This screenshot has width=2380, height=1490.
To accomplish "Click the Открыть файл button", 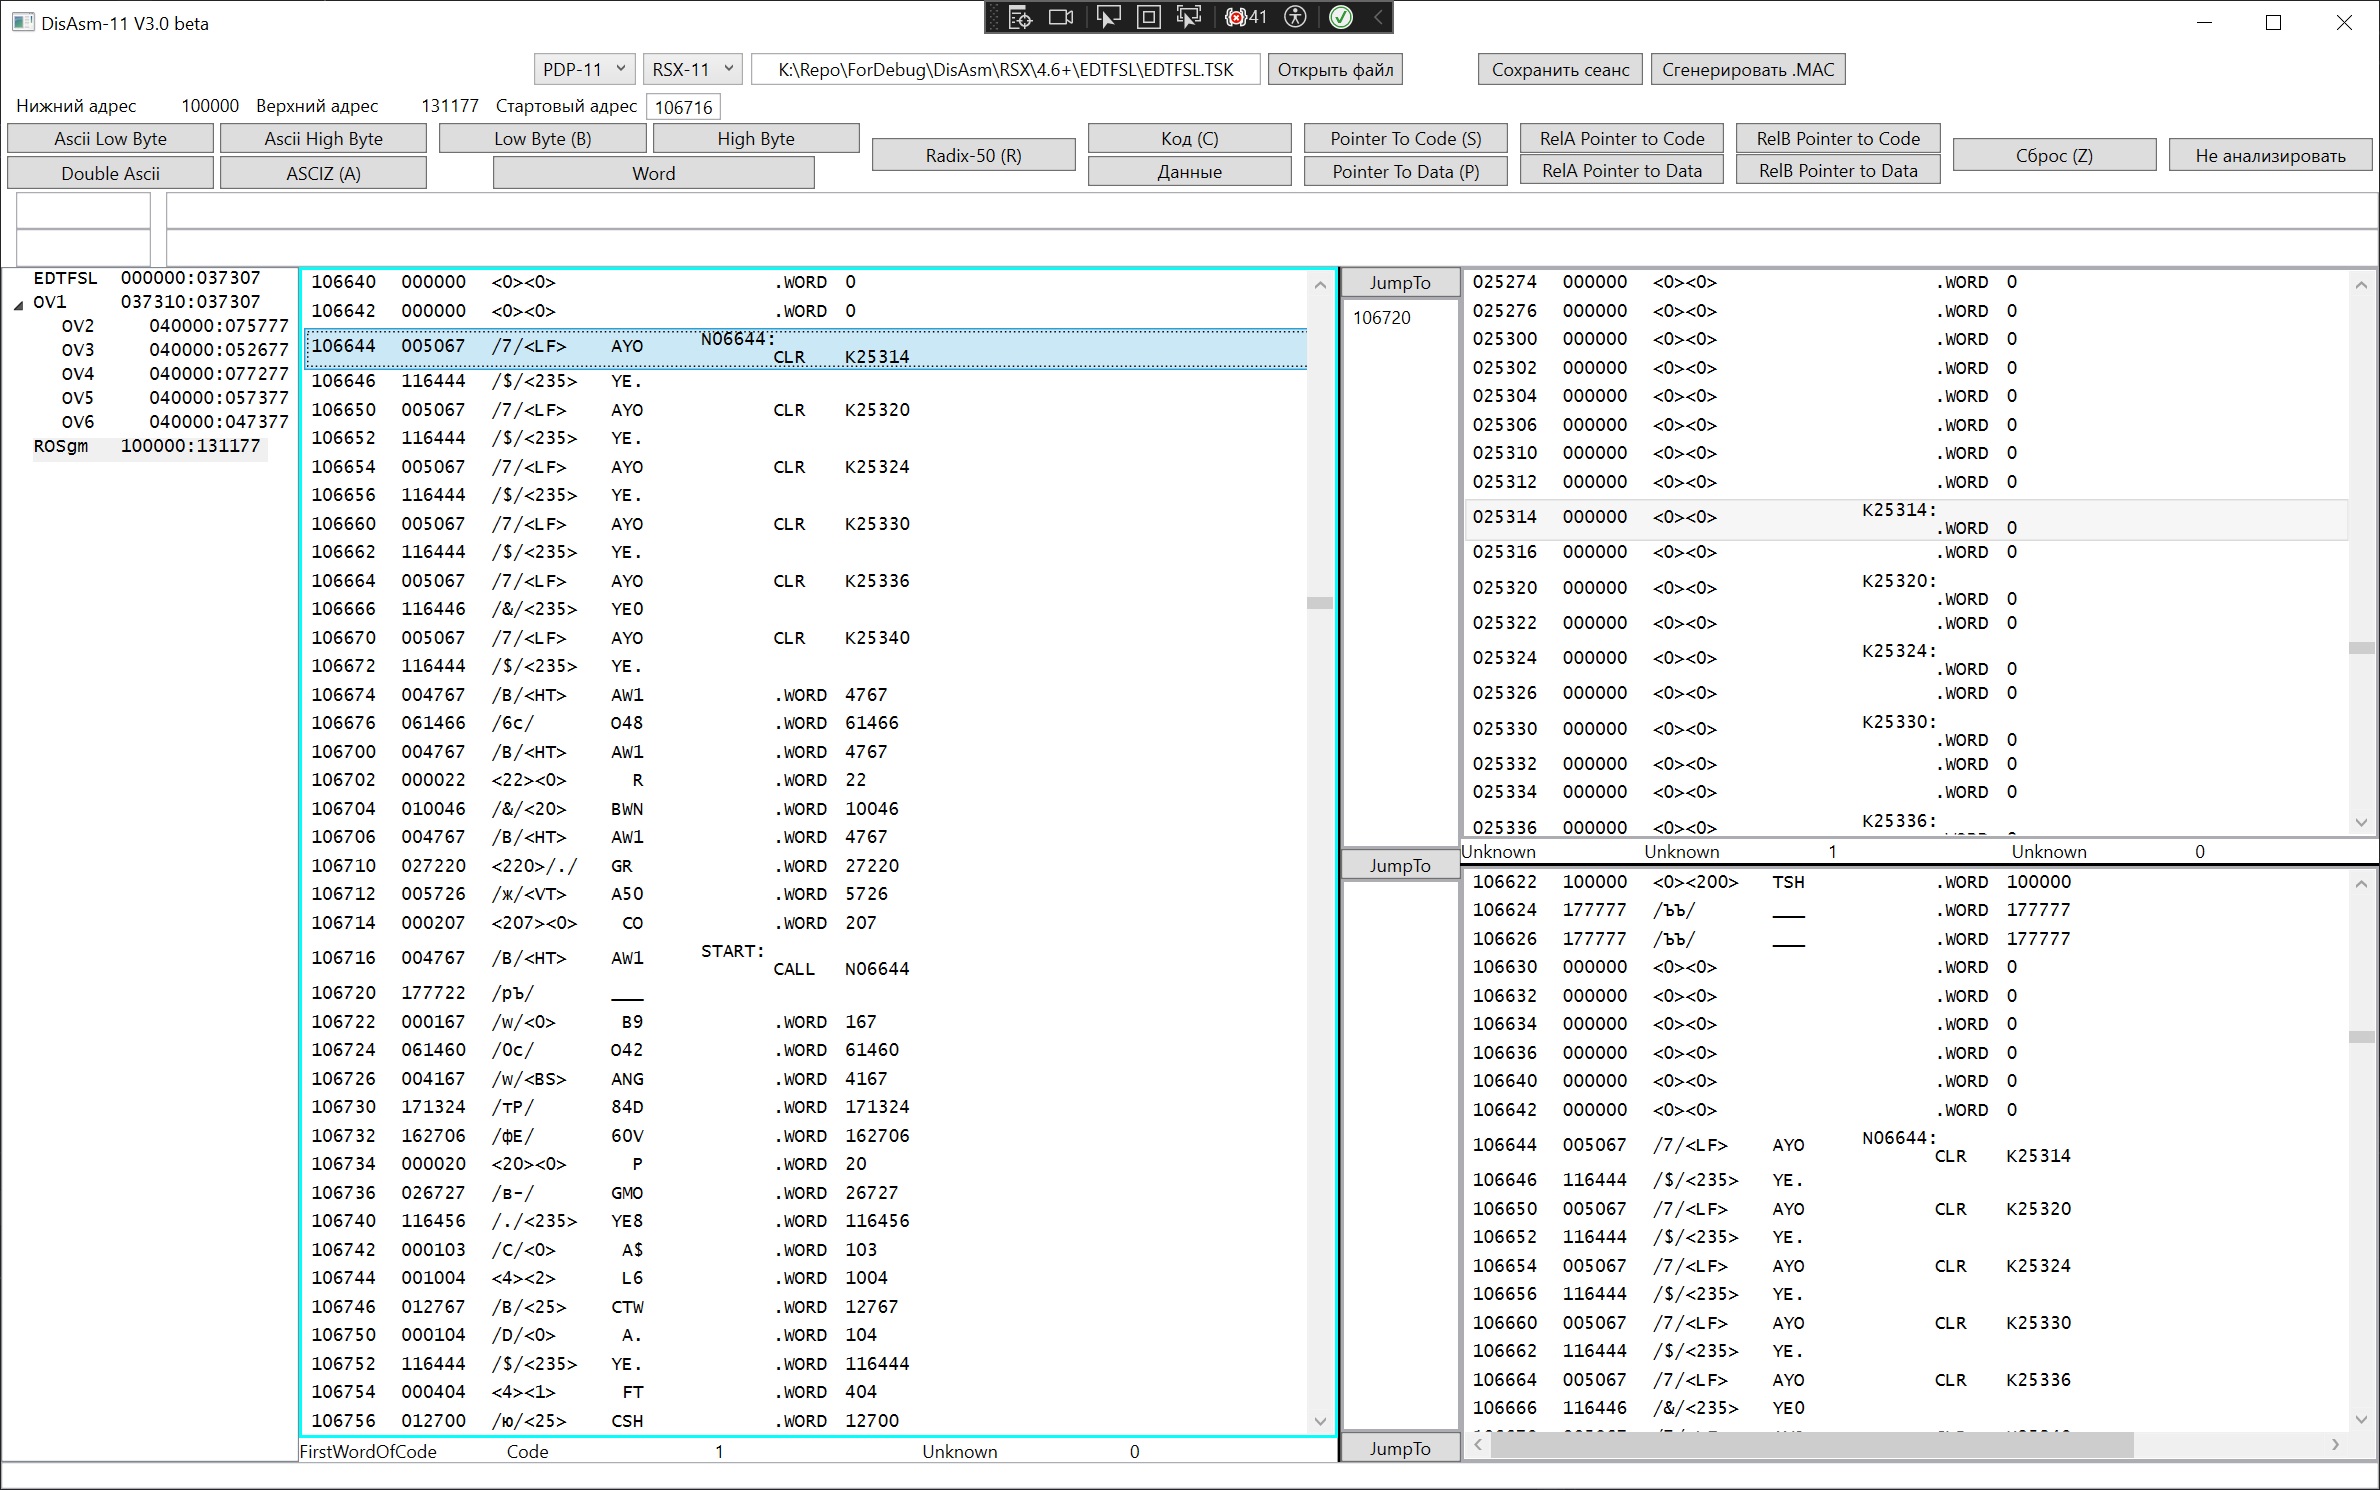I will pos(1335,69).
